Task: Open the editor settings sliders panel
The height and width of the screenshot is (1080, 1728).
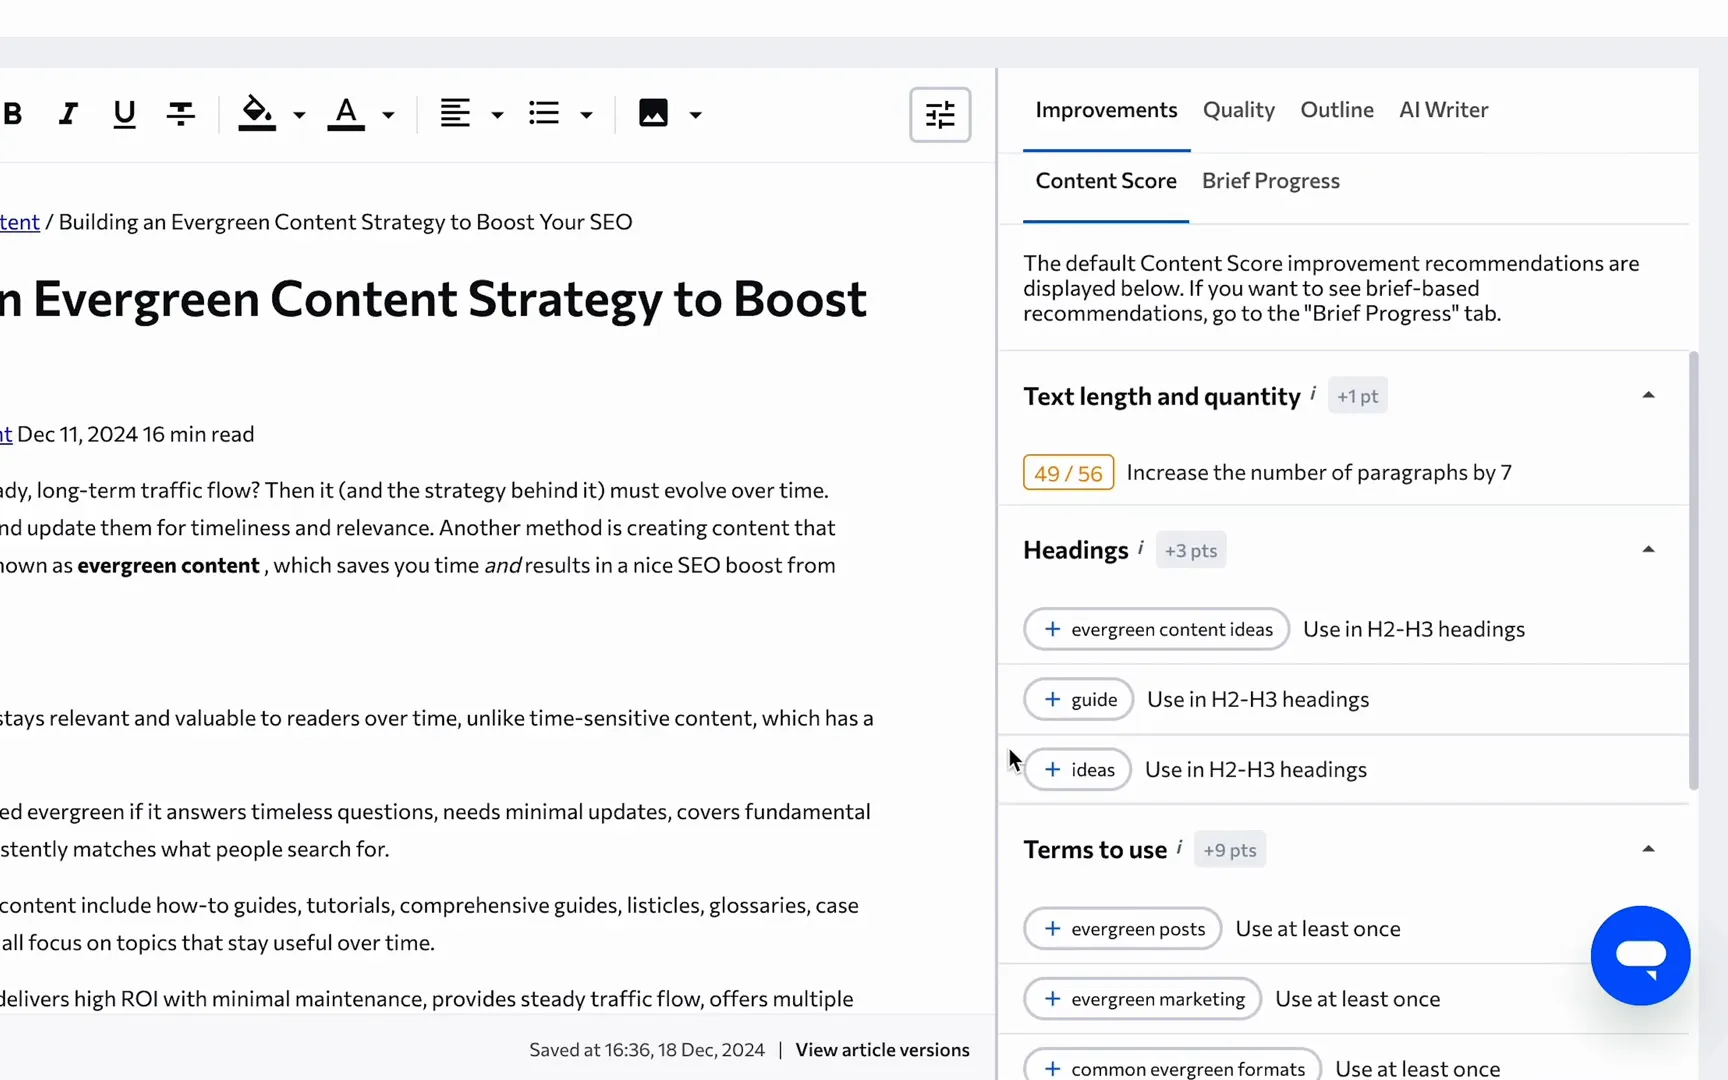Action: (x=939, y=114)
